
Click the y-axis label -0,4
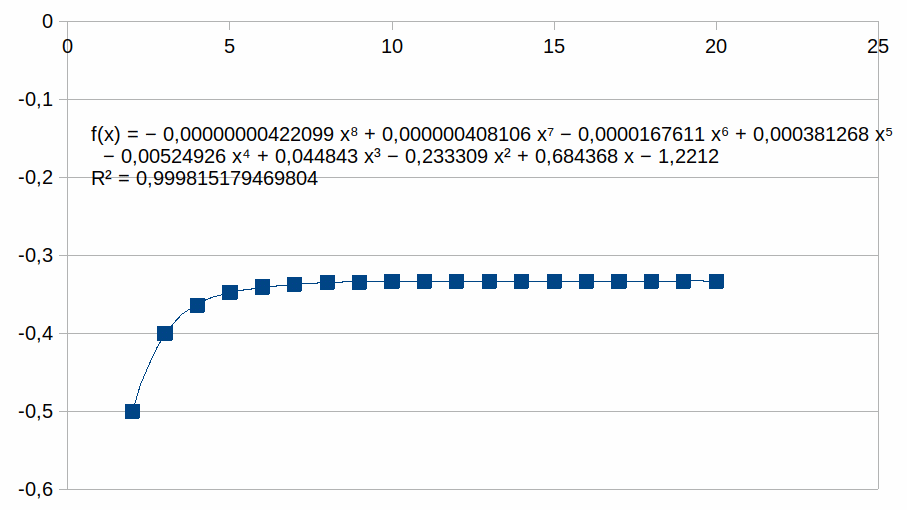pyautogui.click(x=33, y=333)
